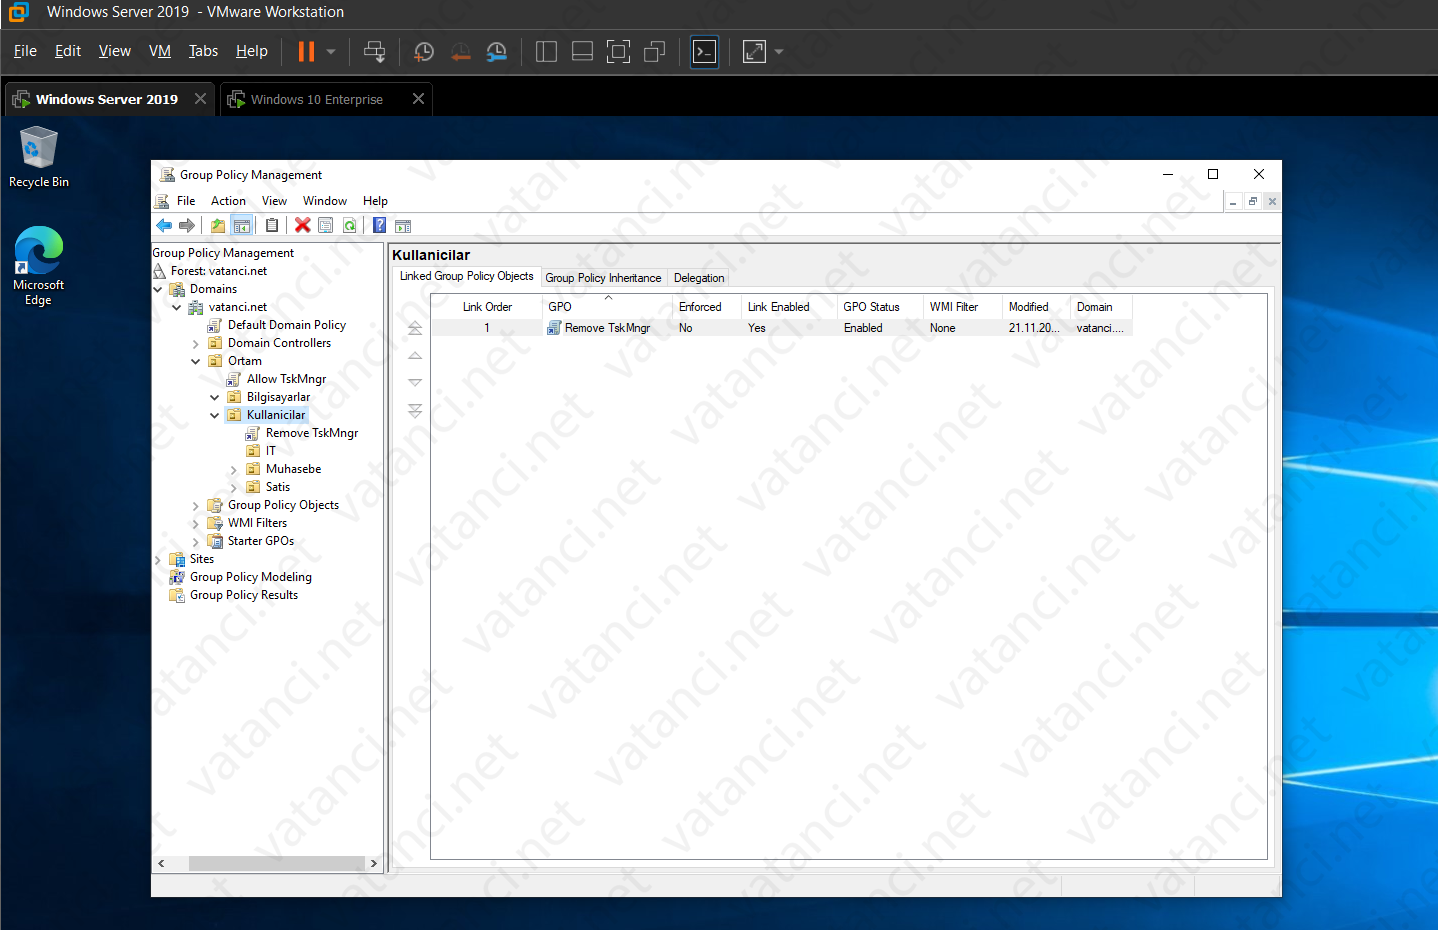Open Properties via the toolbar icon
The height and width of the screenshot is (930, 1438).
click(x=325, y=225)
